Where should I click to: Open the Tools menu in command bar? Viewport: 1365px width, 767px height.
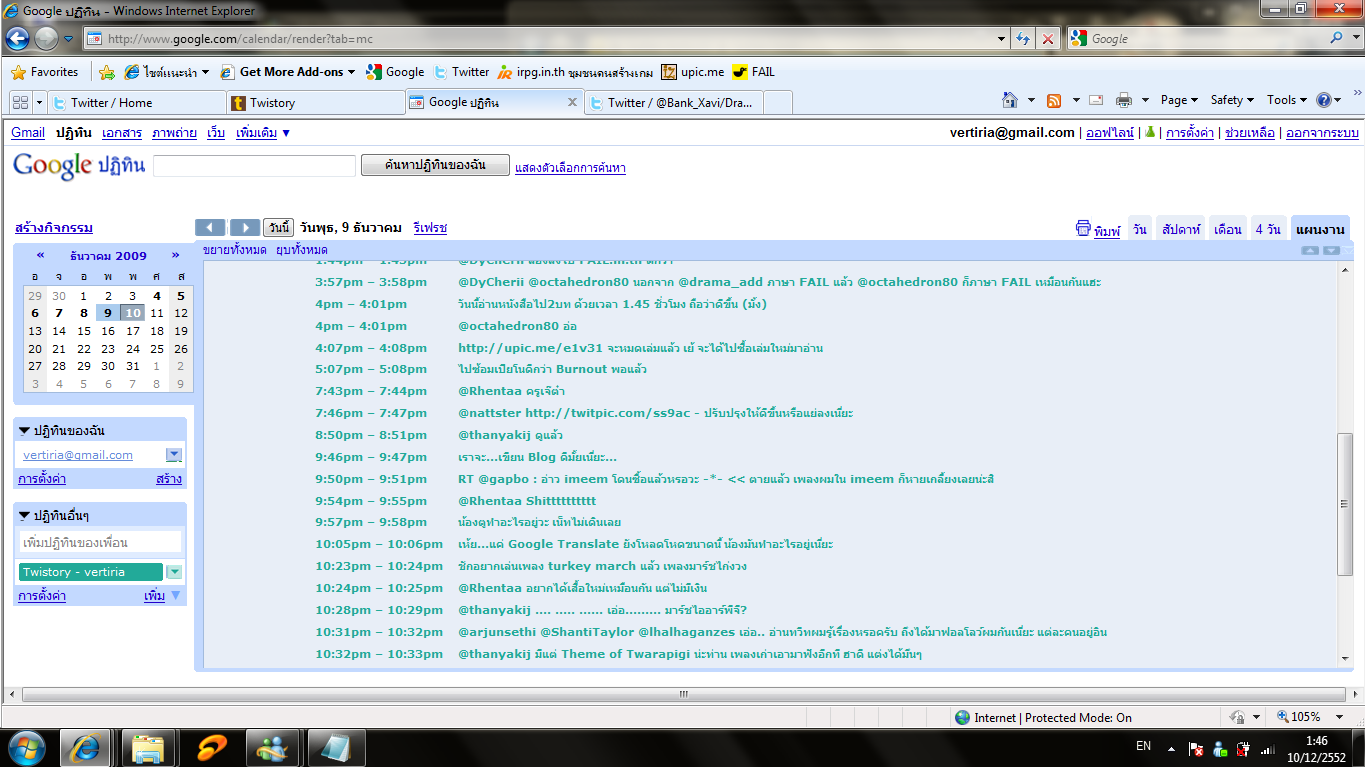1287,100
